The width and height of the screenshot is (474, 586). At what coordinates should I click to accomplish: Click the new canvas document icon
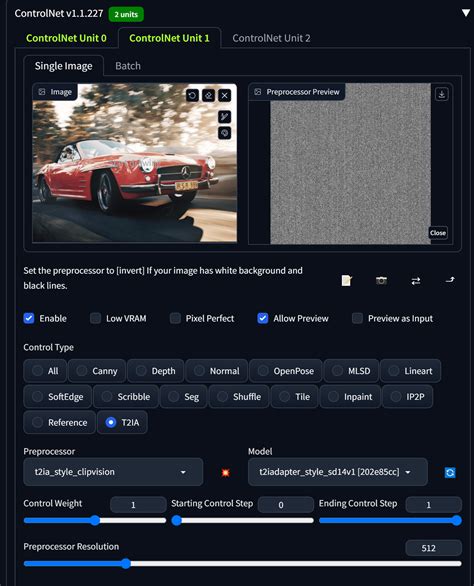click(347, 280)
